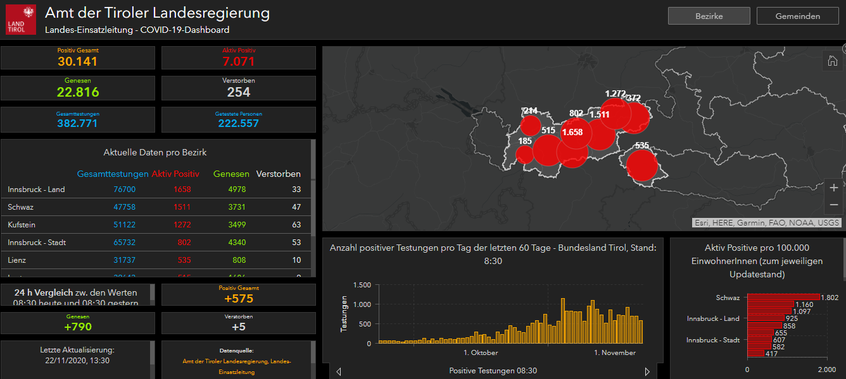Click the Land Tirol logo
Image resolution: width=846 pixels, height=379 pixels.
pos(21,20)
